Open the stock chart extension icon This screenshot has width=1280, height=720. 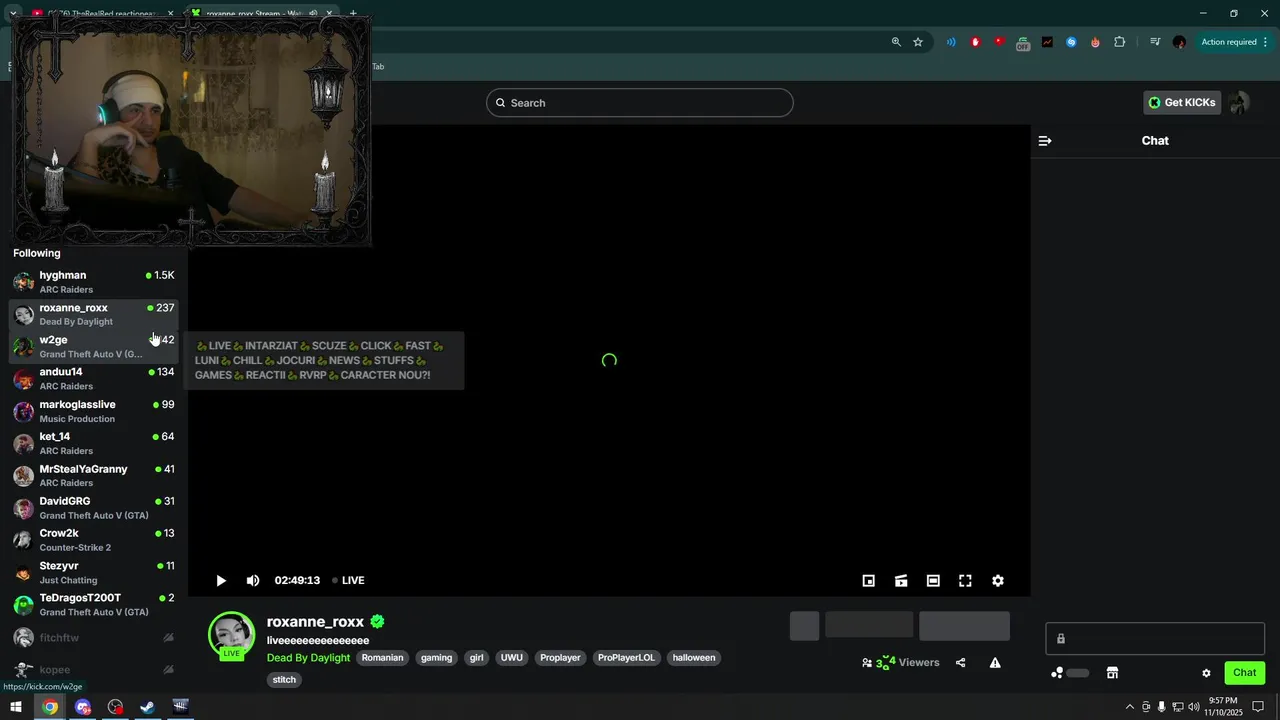tap(1047, 42)
